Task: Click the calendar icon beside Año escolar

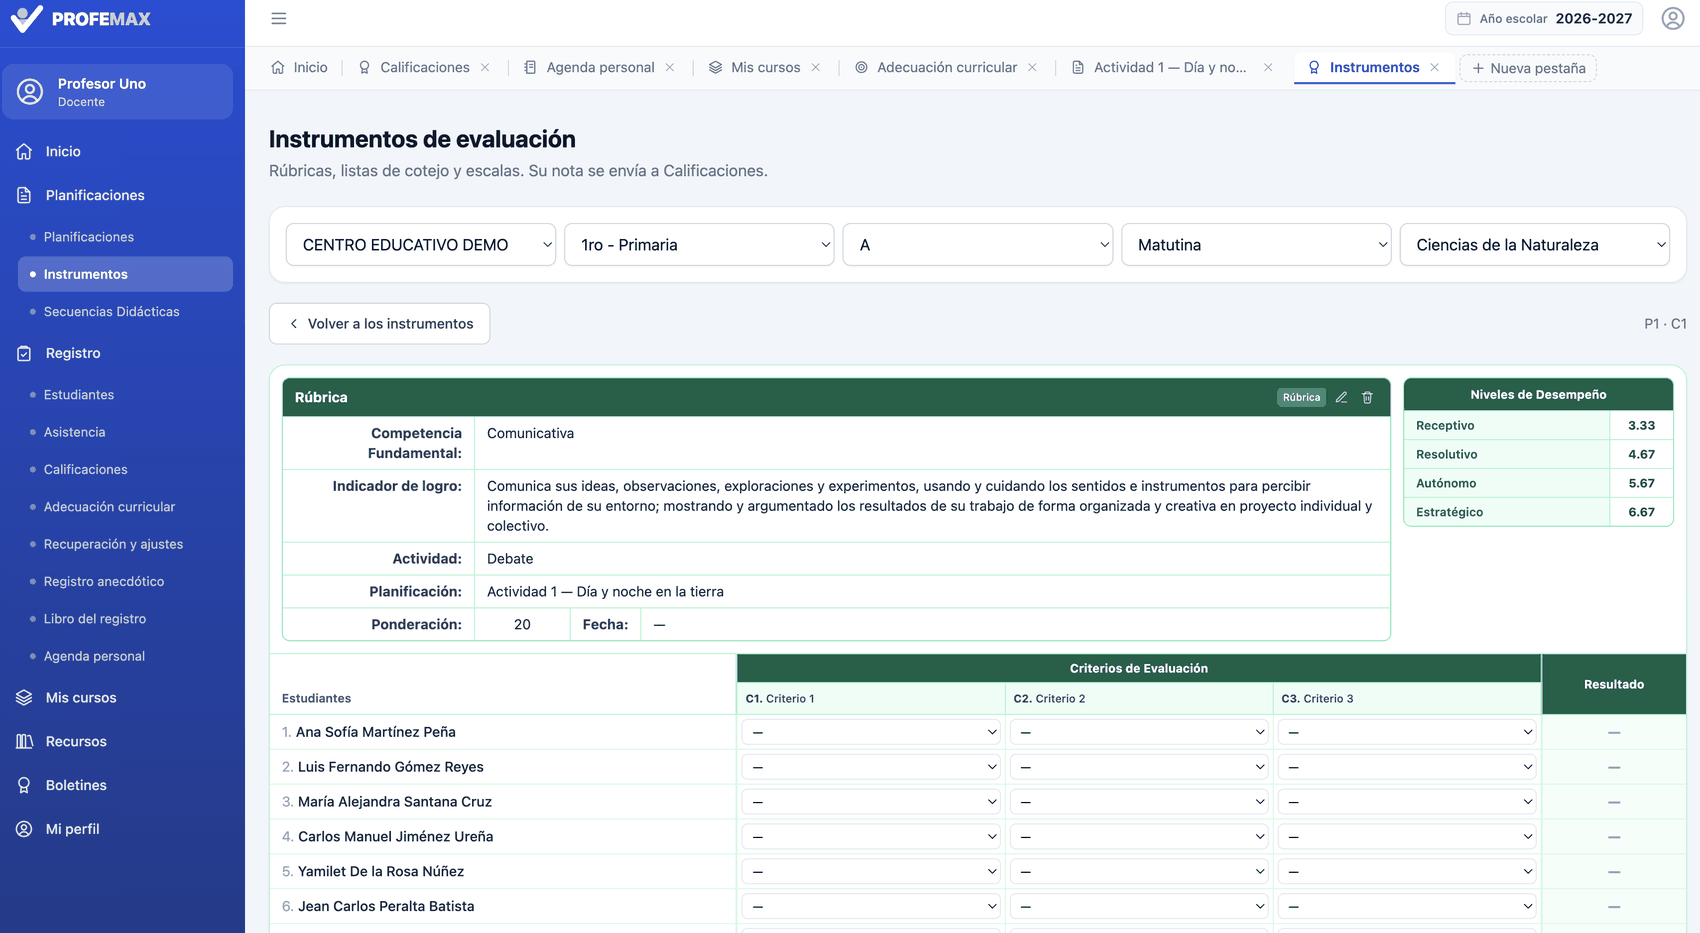Action: coord(1464,18)
